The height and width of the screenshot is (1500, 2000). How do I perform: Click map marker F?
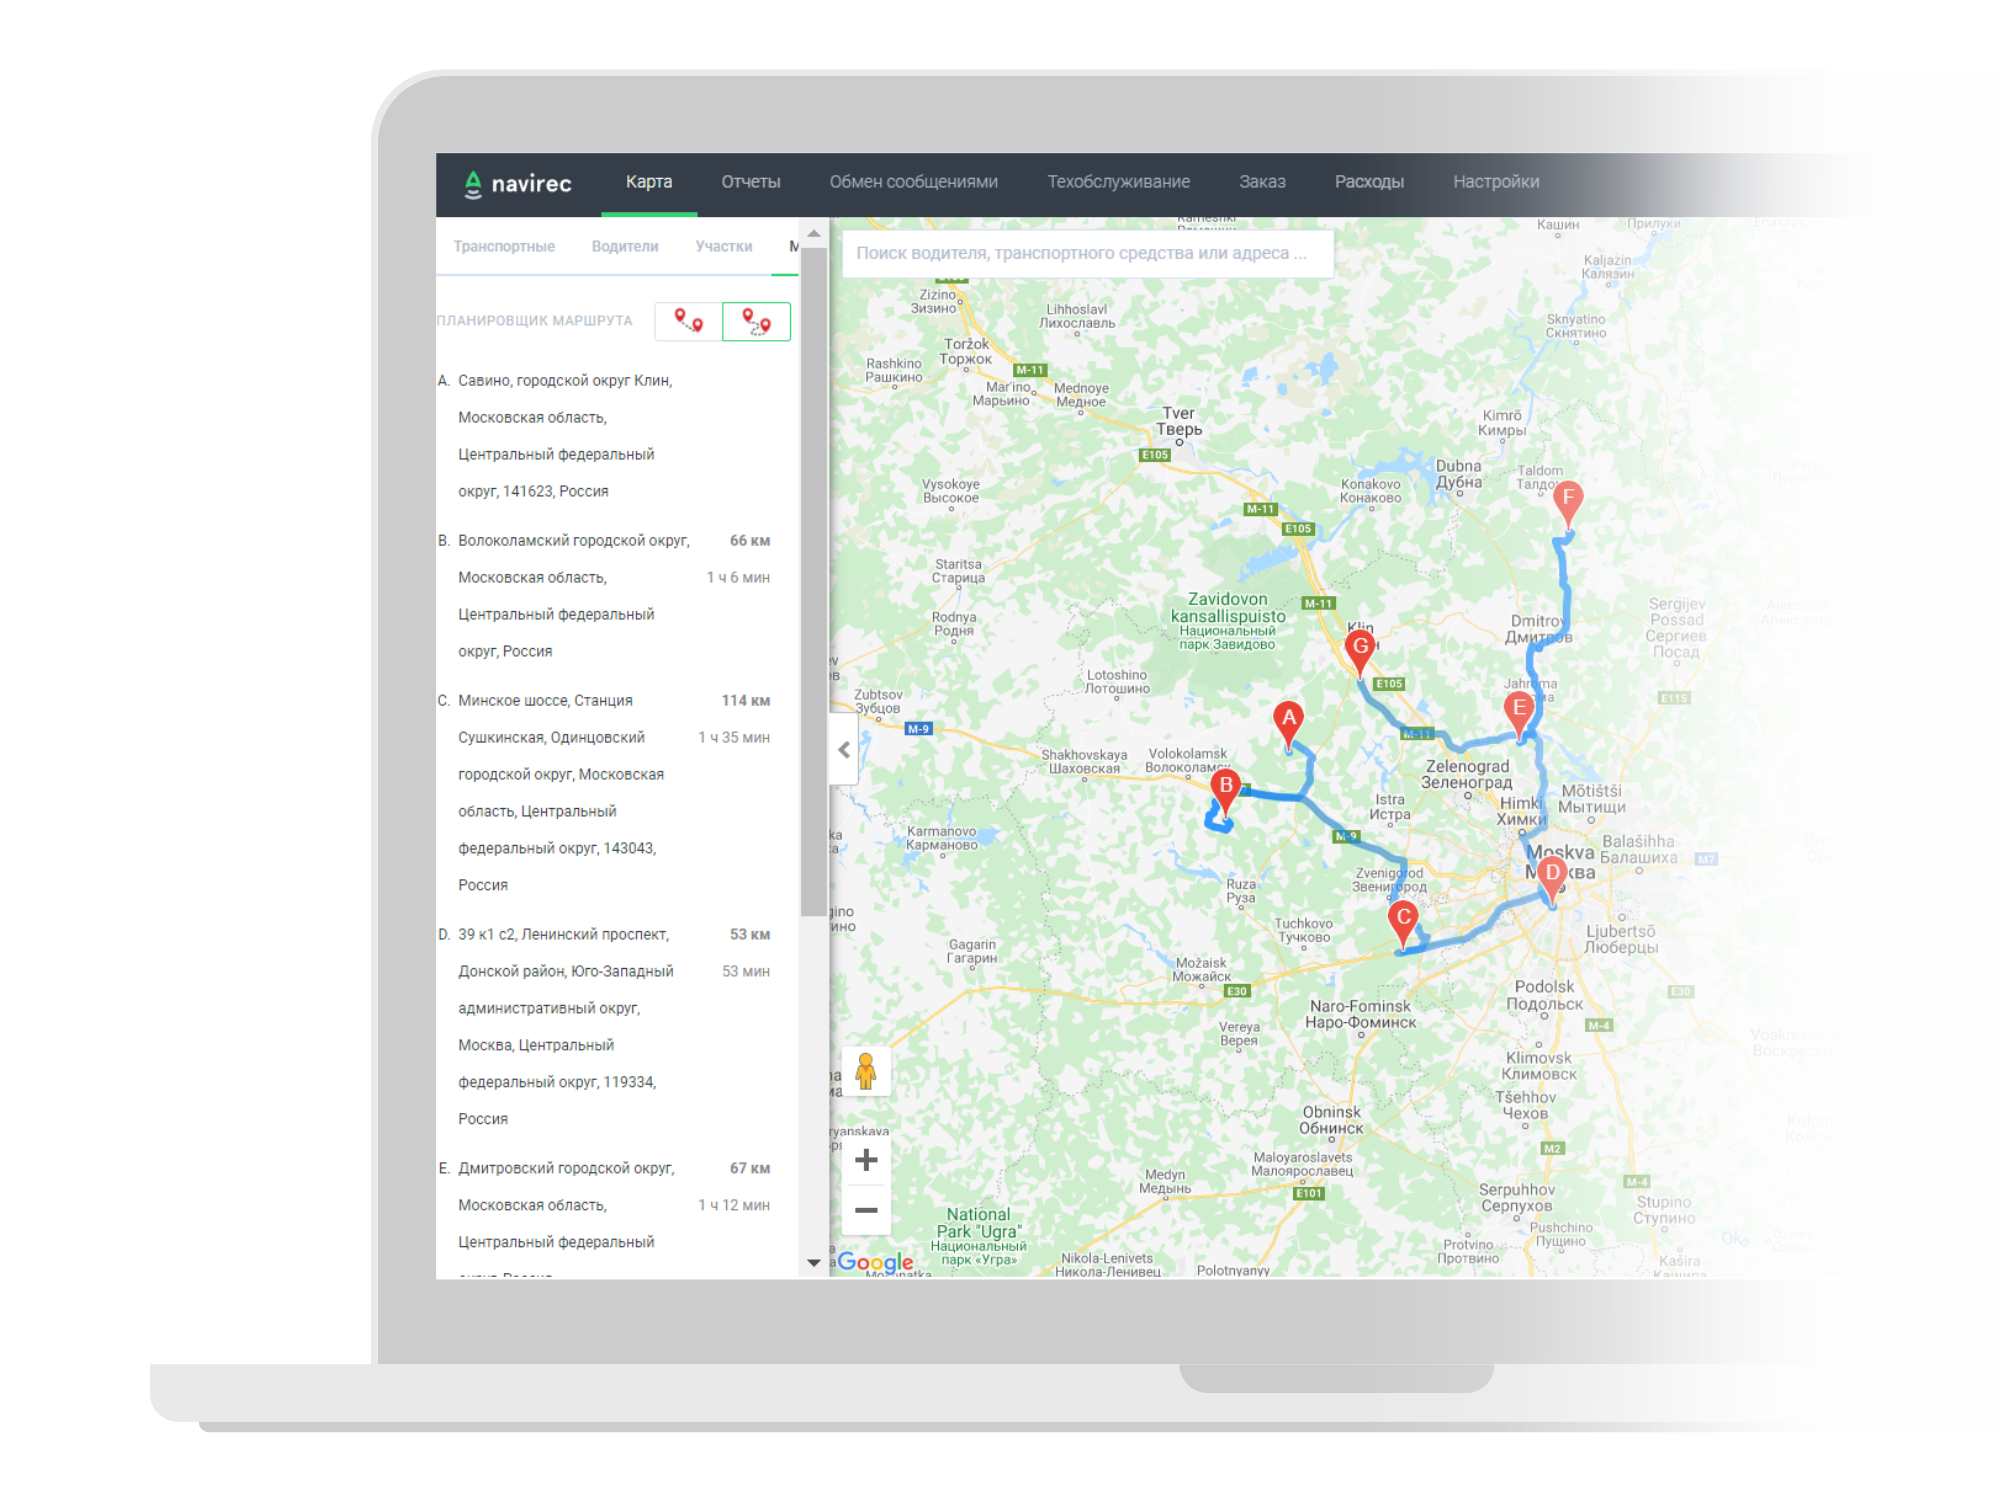tap(1568, 504)
